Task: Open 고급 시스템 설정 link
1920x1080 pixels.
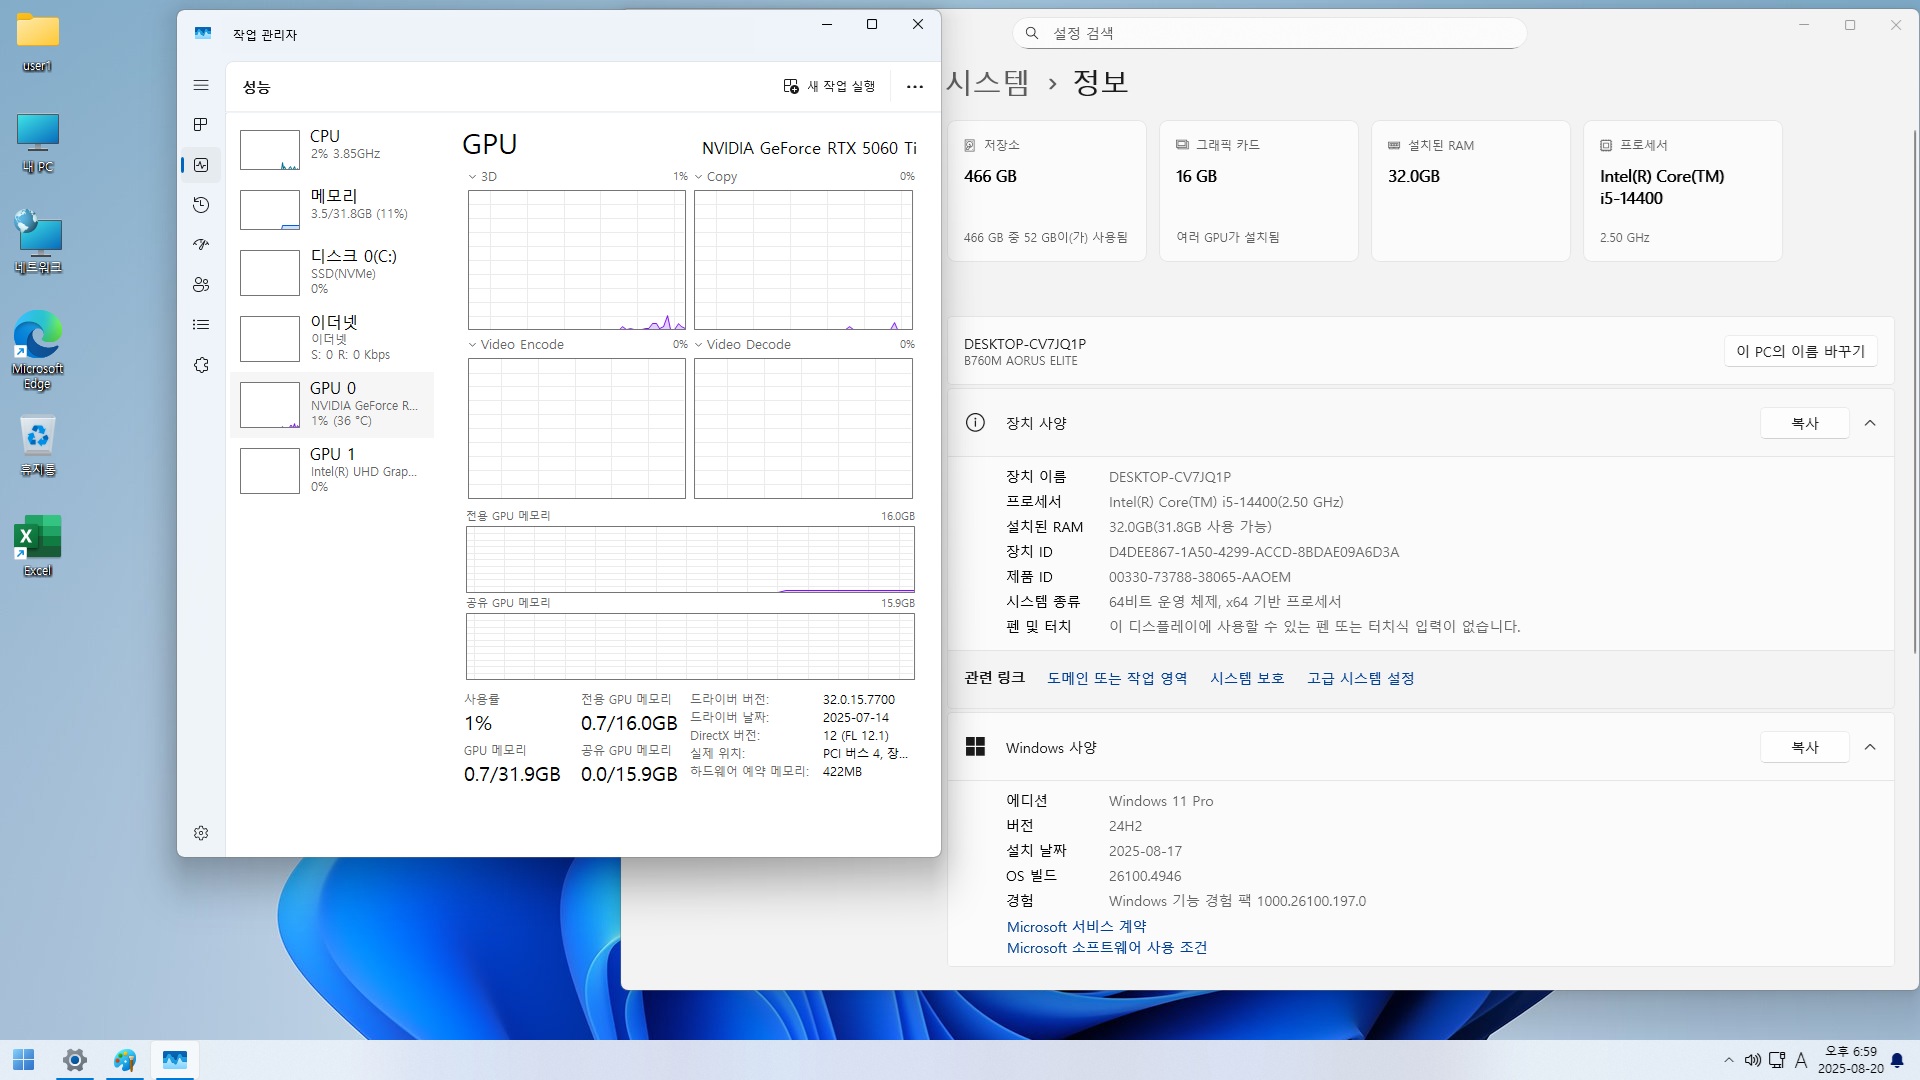Action: 1361,678
